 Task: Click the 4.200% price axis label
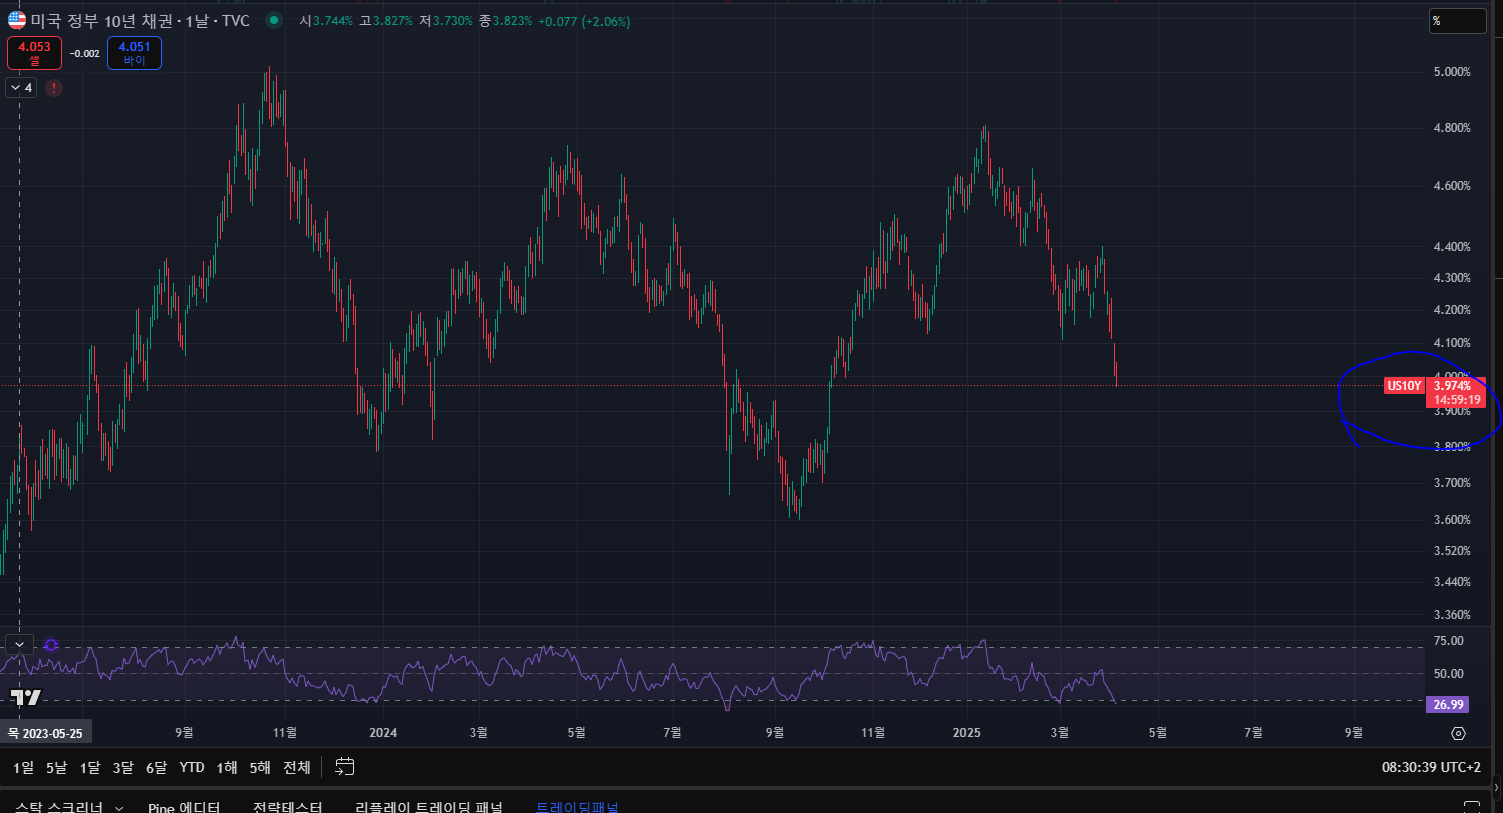point(1452,310)
